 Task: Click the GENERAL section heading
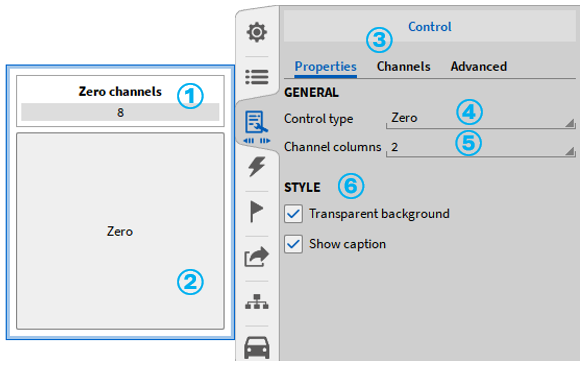click(x=311, y=92)
